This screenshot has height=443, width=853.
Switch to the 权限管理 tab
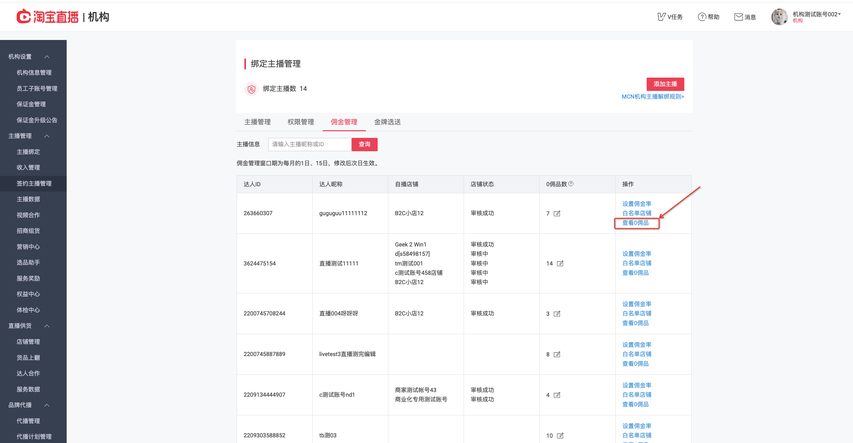click(301, 122)
